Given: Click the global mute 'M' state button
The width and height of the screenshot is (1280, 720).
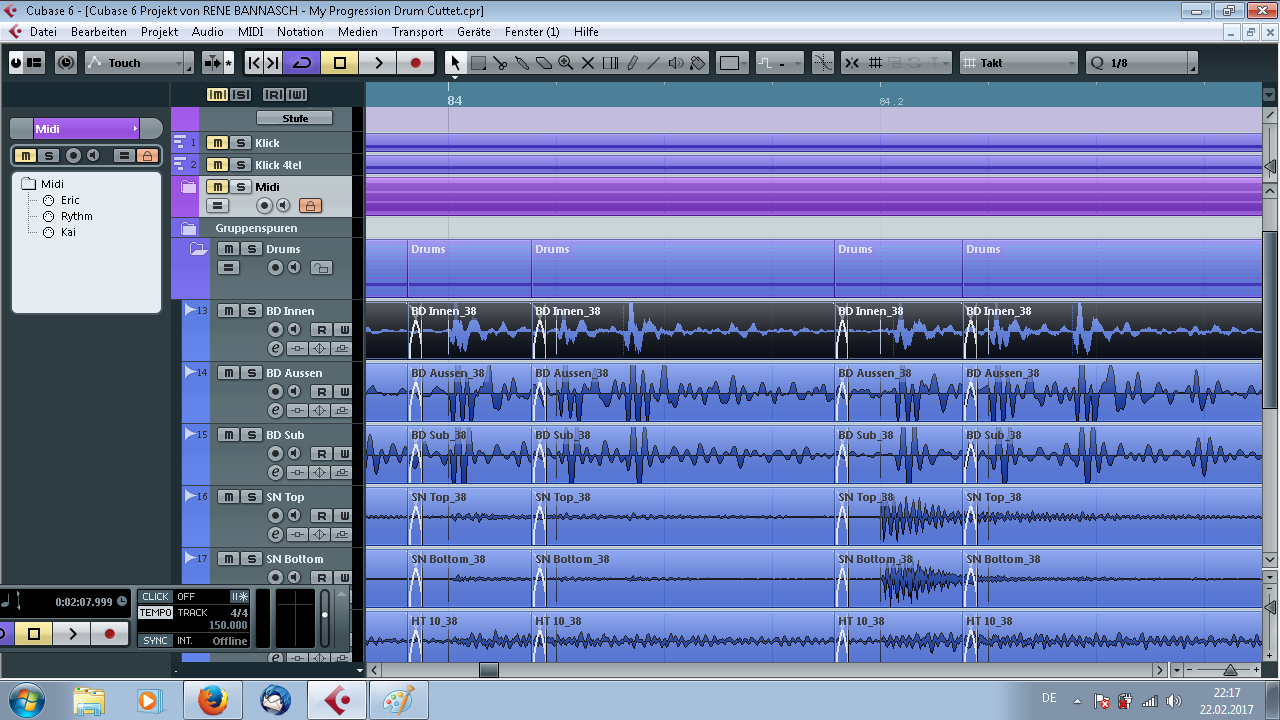Looking at the screenshot, I should tap(217, 95).
